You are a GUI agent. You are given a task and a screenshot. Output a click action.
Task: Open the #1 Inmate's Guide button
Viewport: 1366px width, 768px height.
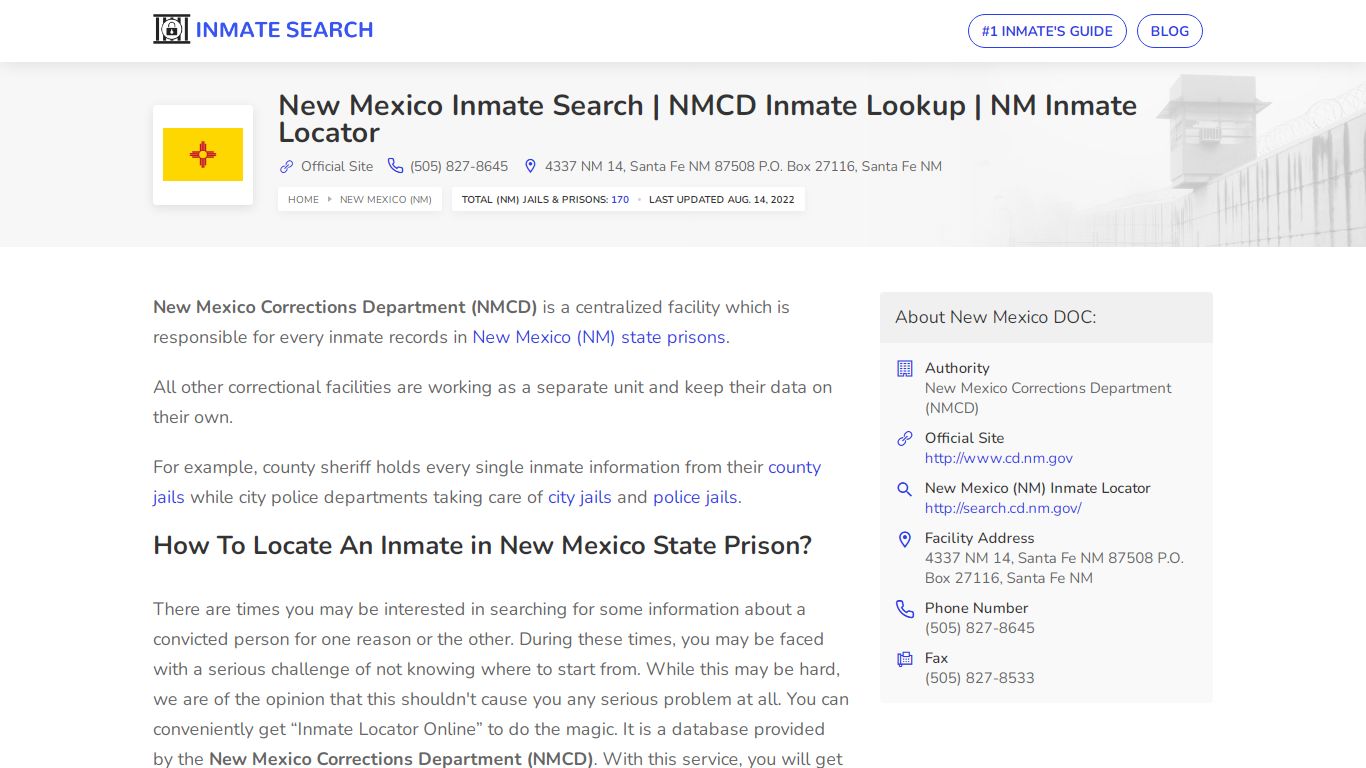pyautogui.click(x=1047, y=31)
